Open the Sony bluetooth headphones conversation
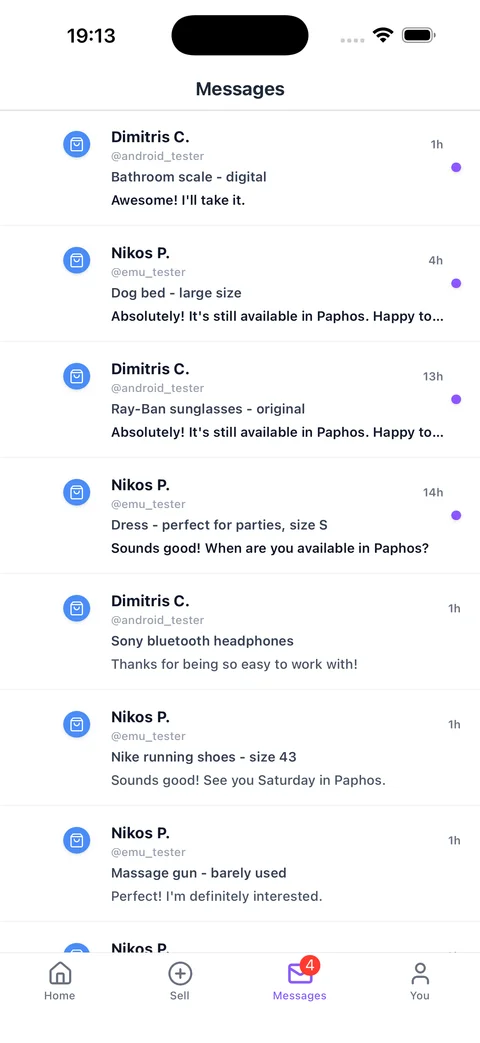Viewport: 480px width, 1043px height. click(x=240, y=632)
